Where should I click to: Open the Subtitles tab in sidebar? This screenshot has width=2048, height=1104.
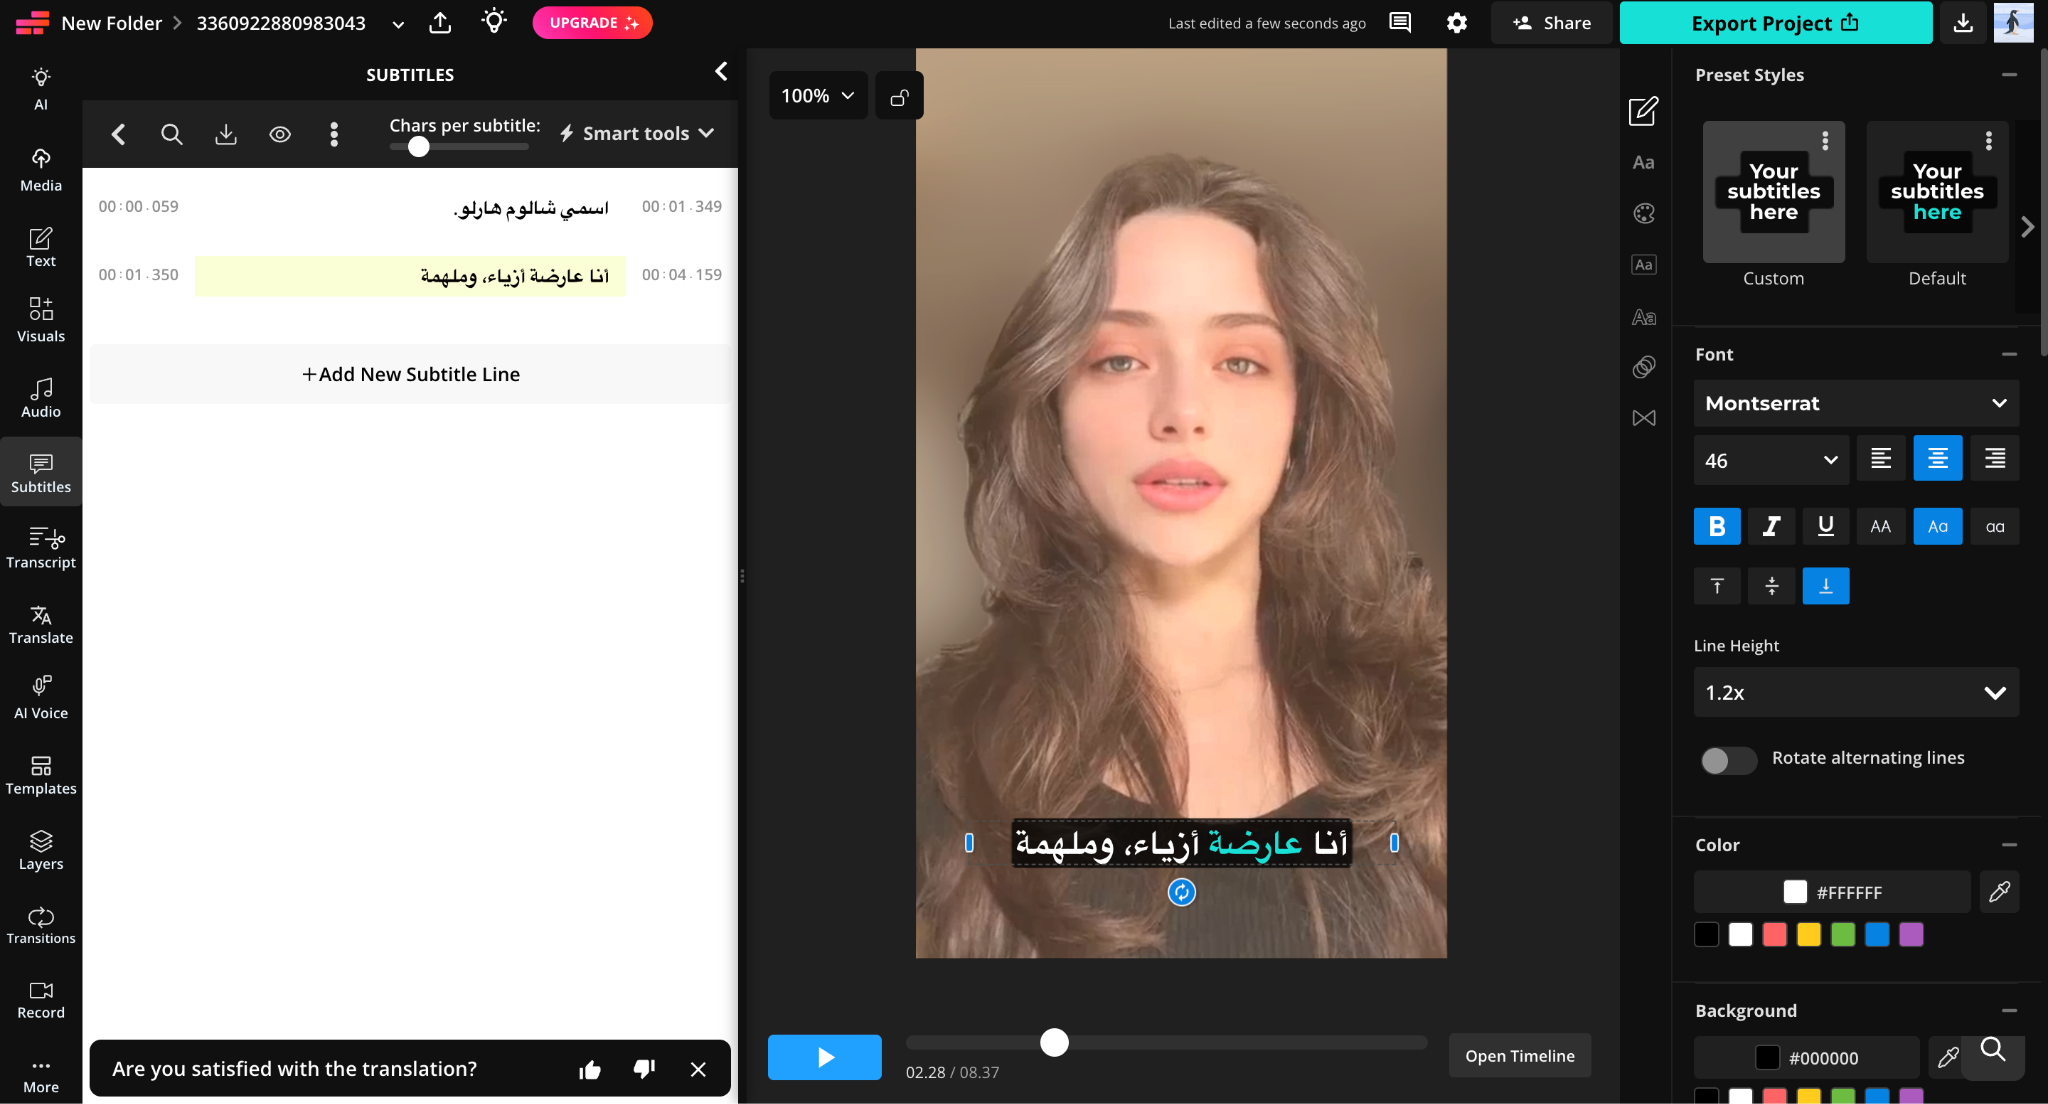41,472
